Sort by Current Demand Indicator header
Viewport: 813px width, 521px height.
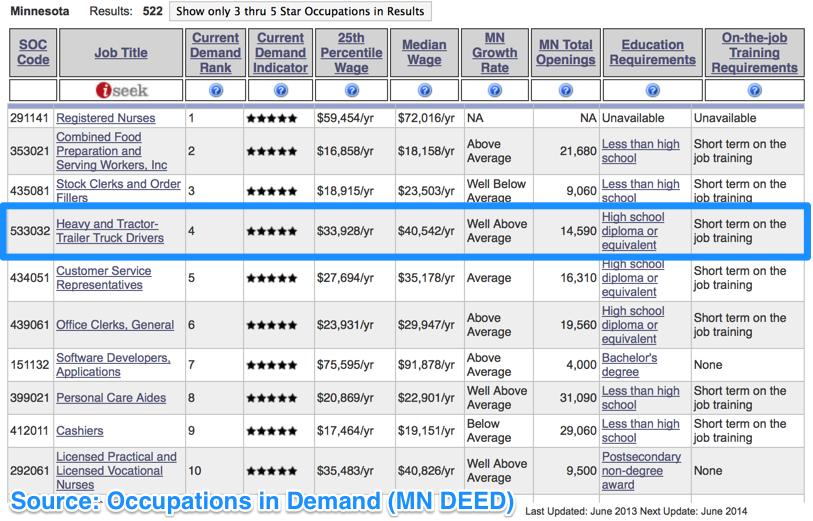[281, 52]
